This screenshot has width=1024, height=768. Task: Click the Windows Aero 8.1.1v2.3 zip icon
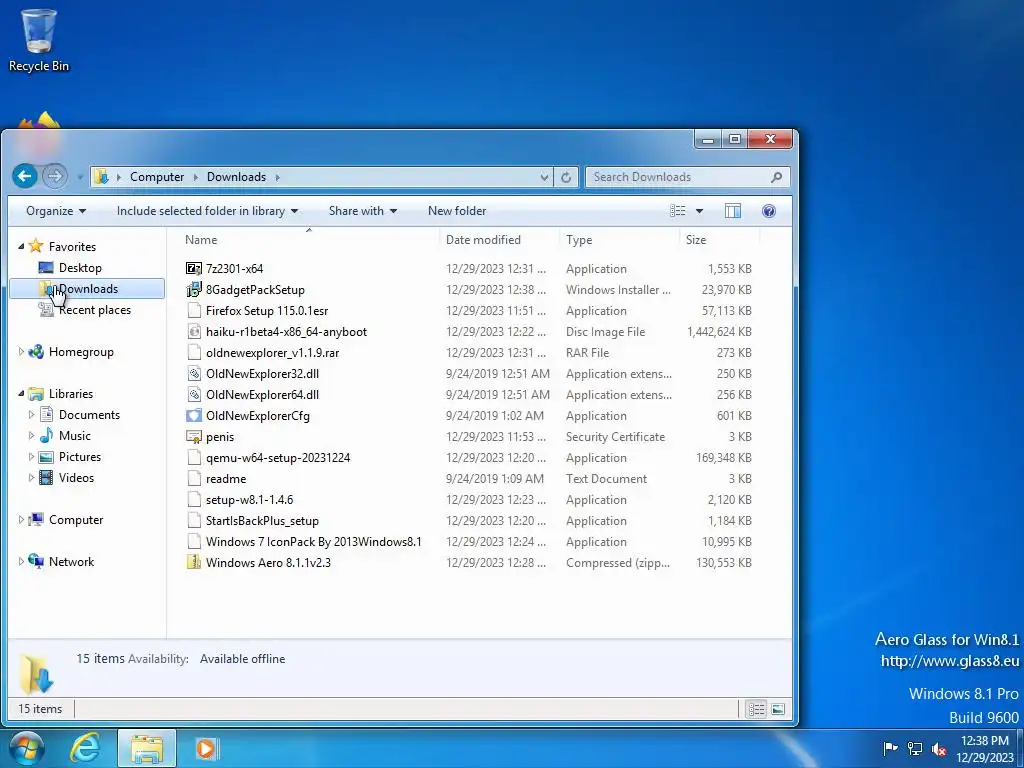[x=194, y=562]
